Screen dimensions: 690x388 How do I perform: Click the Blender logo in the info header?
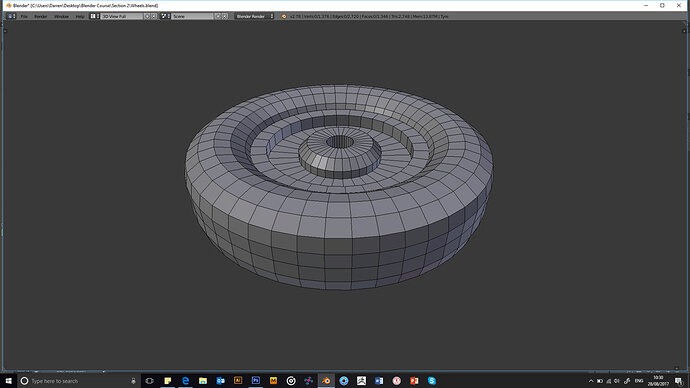point(284,16)
